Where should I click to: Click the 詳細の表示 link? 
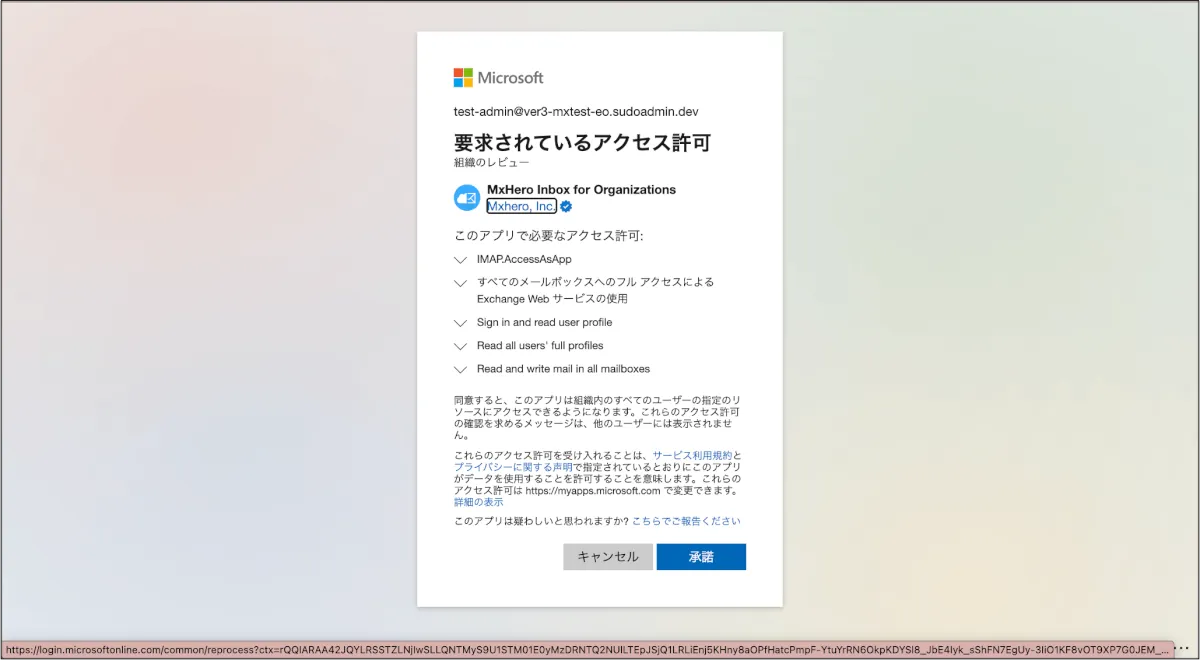pyautogui.click(x=479, y=502)
